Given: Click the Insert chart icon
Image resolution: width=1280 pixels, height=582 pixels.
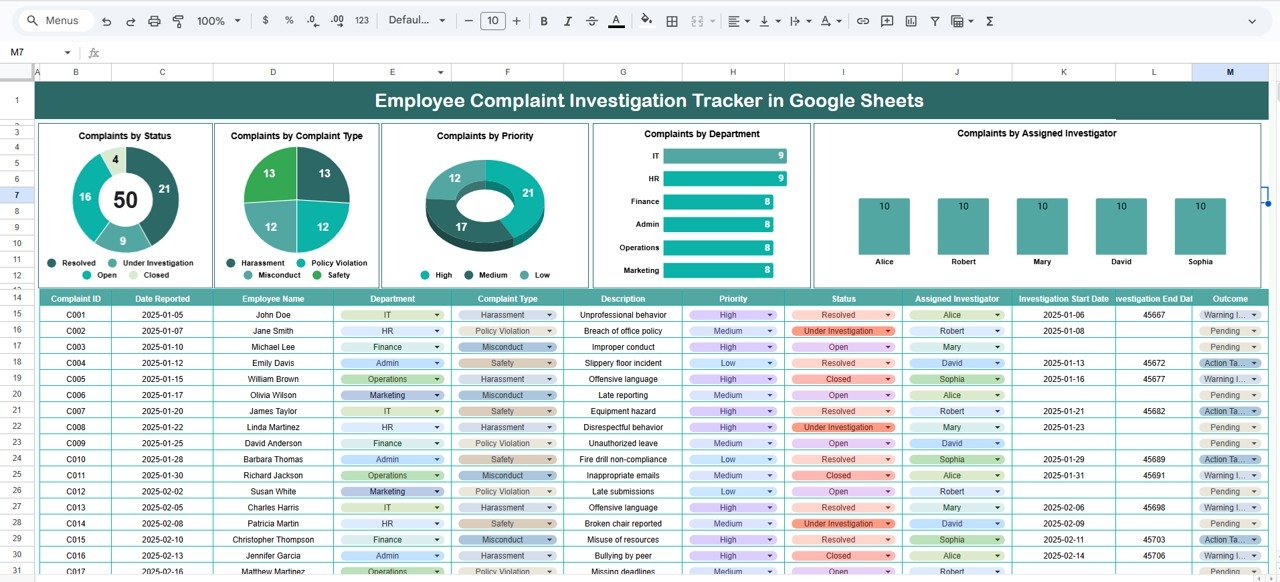Looking at the screenshot, I should point(910,20).
